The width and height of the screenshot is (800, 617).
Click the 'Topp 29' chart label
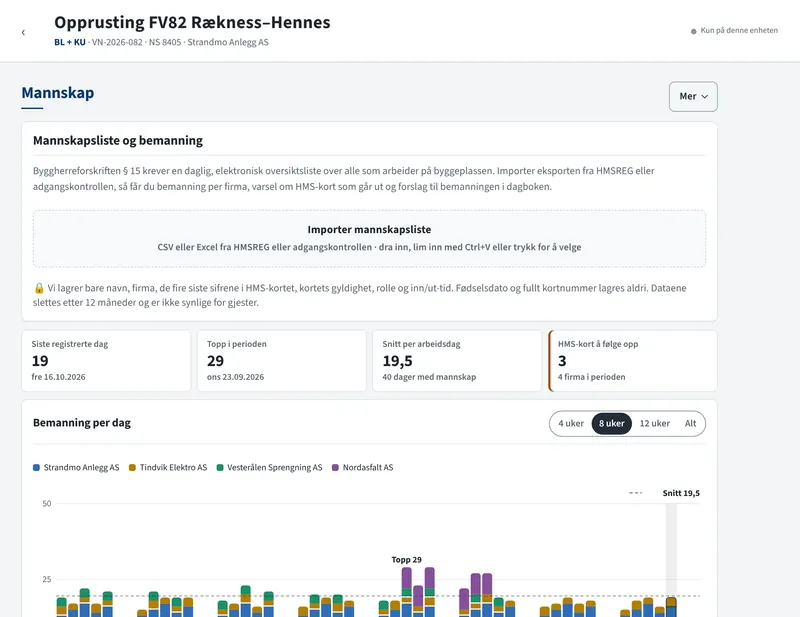[x=407, y=560]
